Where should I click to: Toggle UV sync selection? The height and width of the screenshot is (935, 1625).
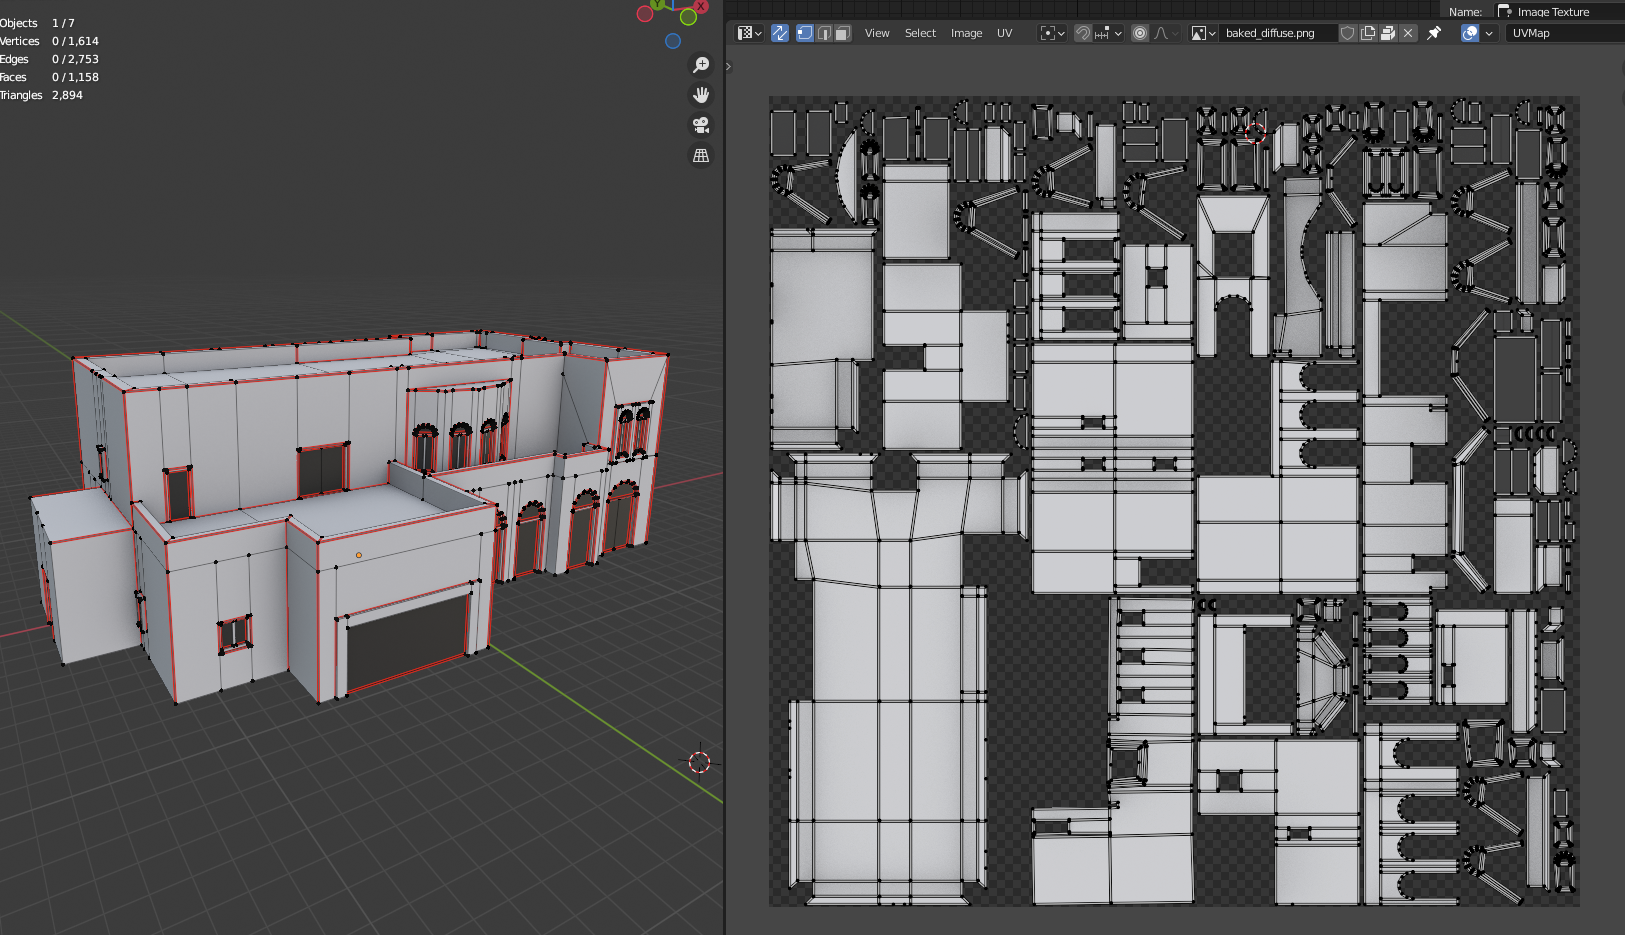780,33
